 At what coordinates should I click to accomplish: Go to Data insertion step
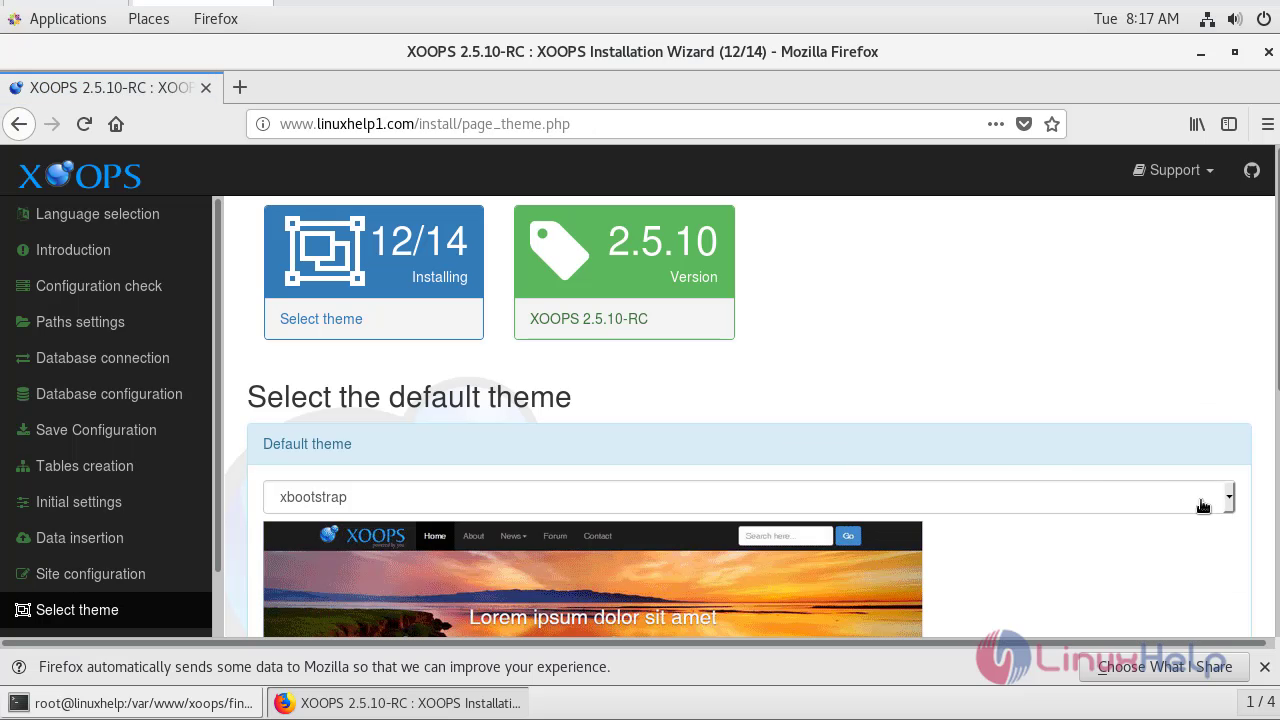(80, 538)
